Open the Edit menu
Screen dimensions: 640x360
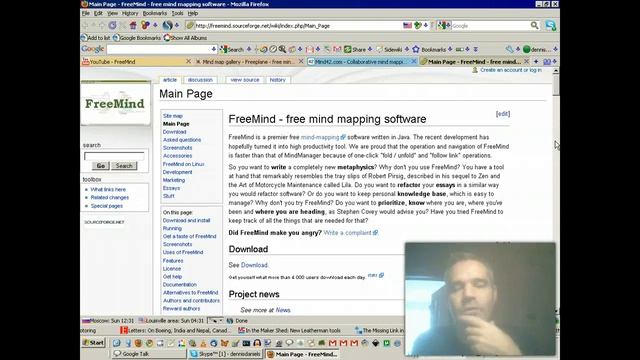coord(98,13)
